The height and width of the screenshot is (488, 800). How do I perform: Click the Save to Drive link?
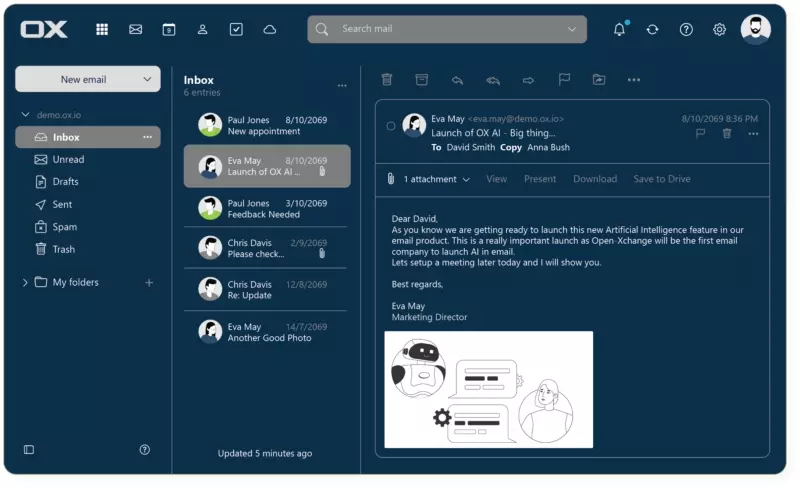click(661, 179)
